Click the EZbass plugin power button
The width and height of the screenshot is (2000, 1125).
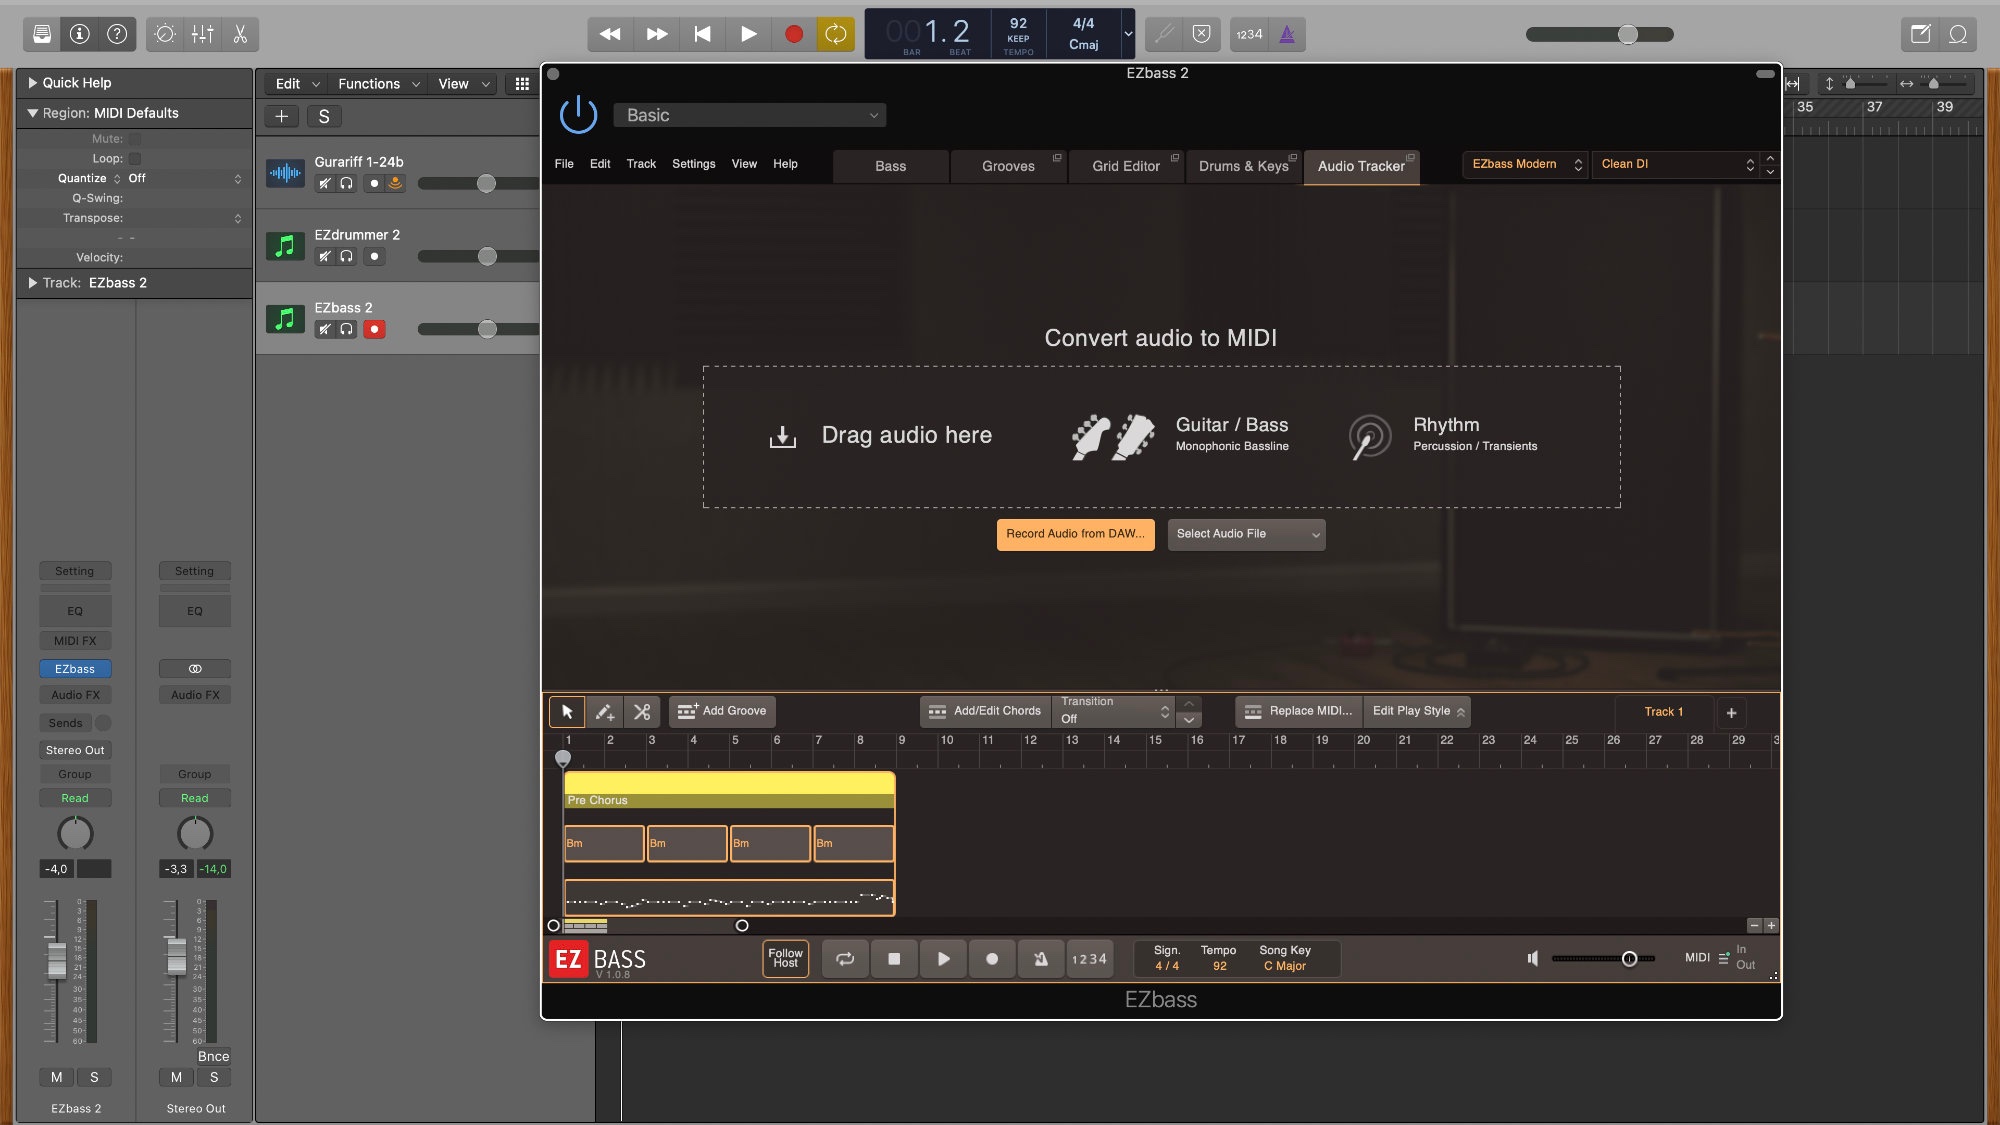pos(578,115)
